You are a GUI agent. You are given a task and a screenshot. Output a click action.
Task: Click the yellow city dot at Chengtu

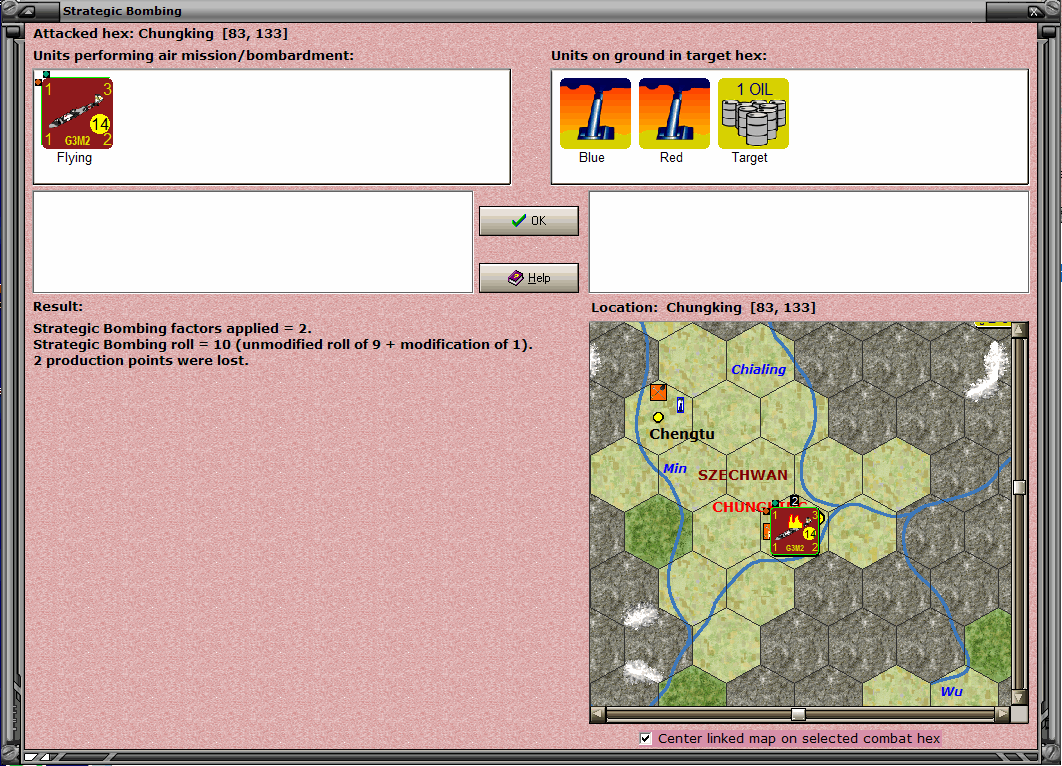click(658, 417)
